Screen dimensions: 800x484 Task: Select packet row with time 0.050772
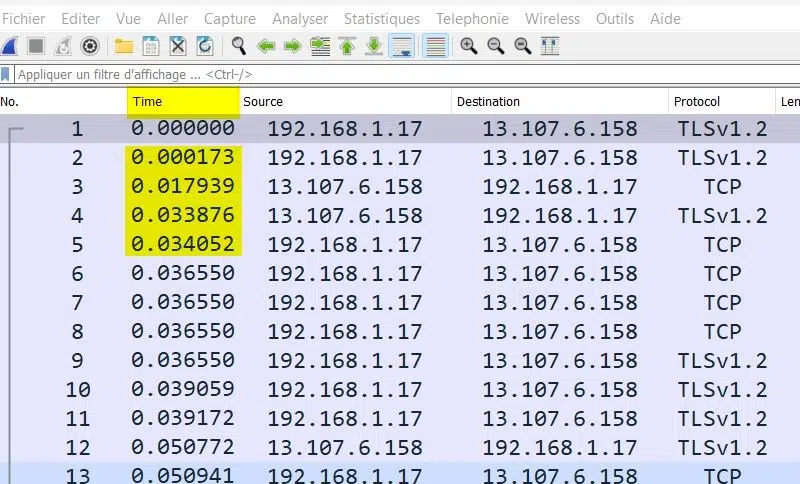[400, 448]
